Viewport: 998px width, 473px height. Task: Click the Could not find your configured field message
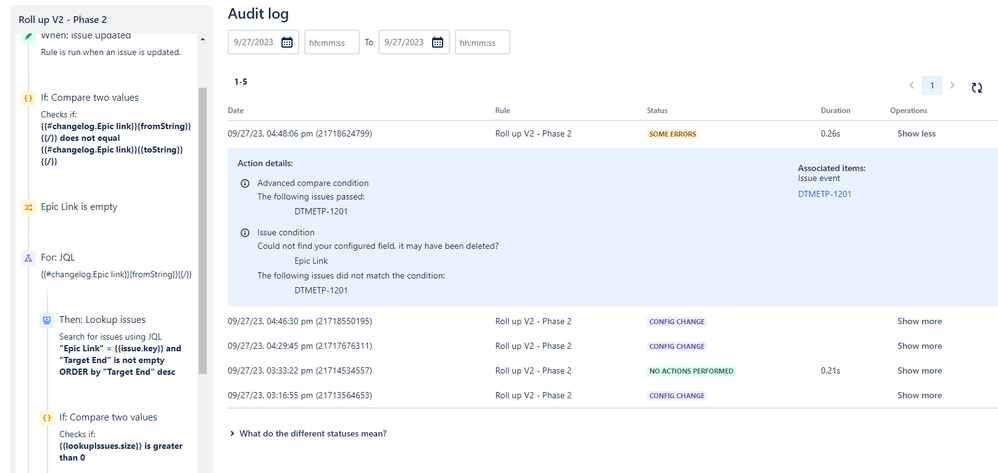coord(378,246)
